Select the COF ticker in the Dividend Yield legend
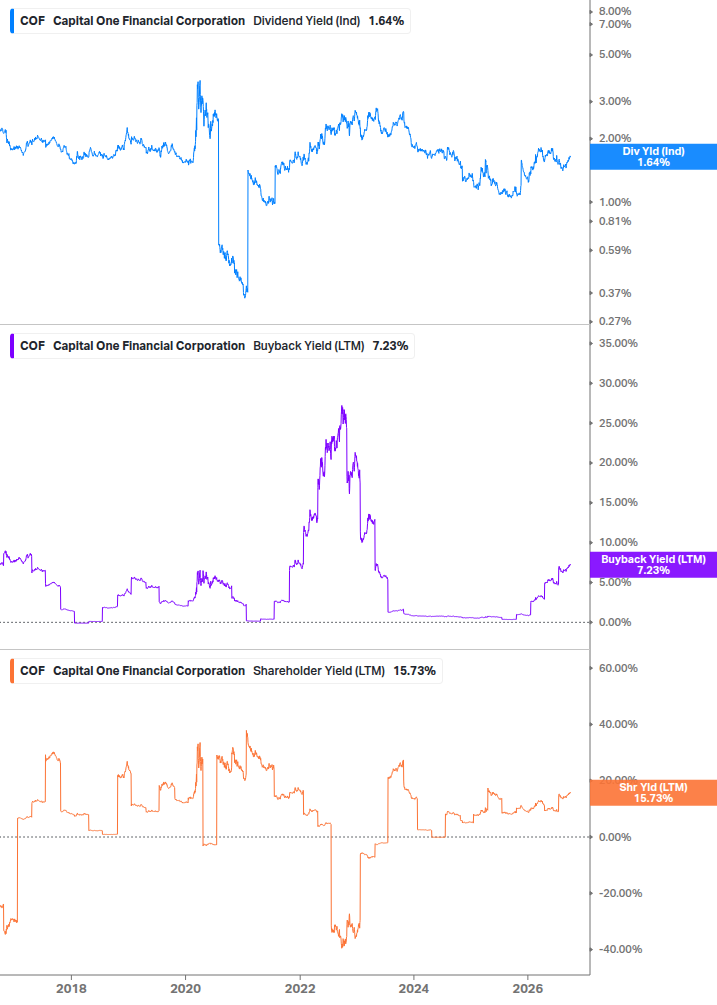717x1005 pixels. coord(33,21)
